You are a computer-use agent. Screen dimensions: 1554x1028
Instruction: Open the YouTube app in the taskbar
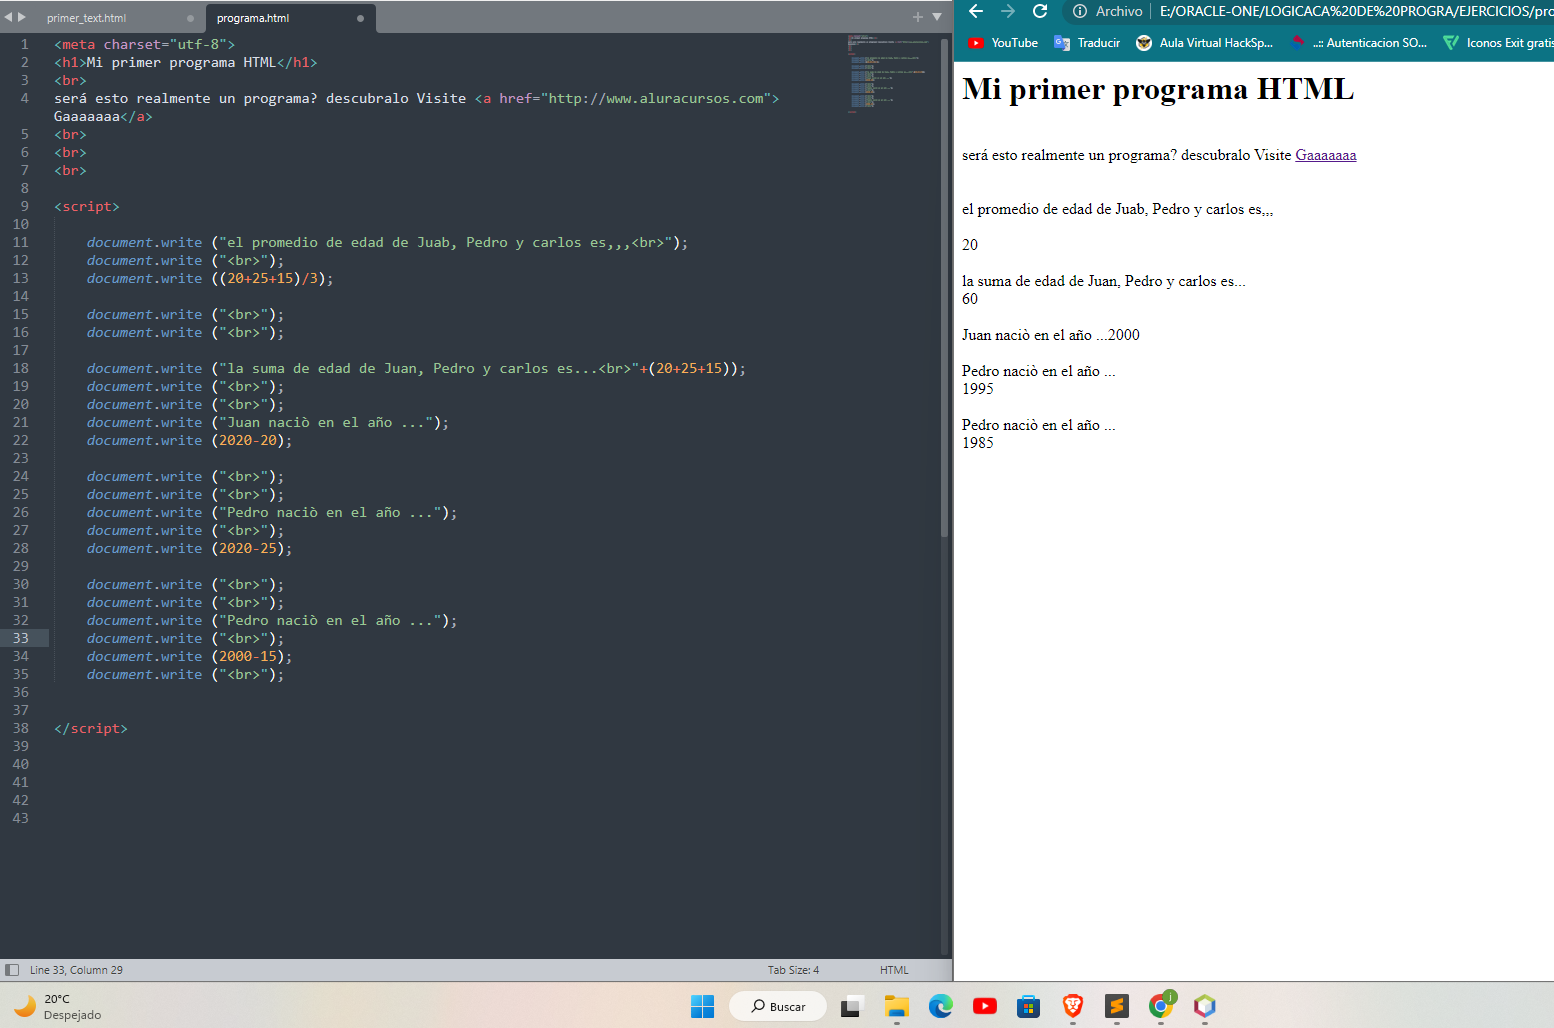pyautogui.click(x=985, y=1006)
